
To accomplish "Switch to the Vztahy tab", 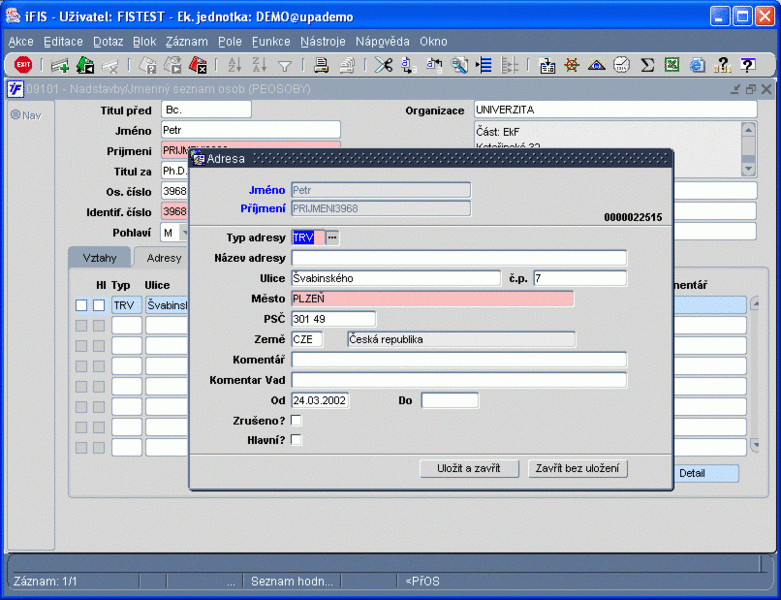I will (x=99, y=258).
